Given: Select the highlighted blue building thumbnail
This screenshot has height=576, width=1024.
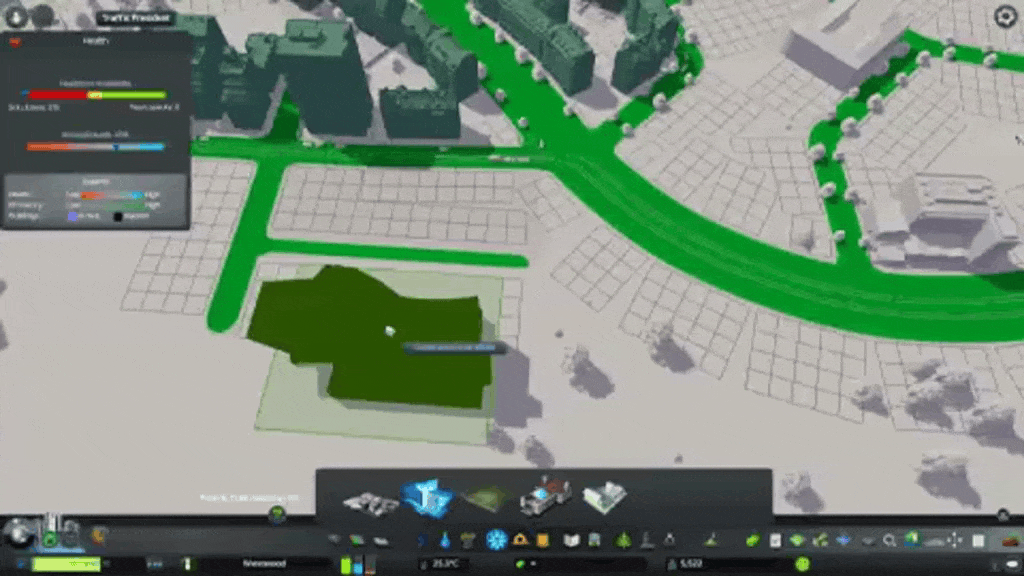Looking at the screenshot, I should [427, 496].
